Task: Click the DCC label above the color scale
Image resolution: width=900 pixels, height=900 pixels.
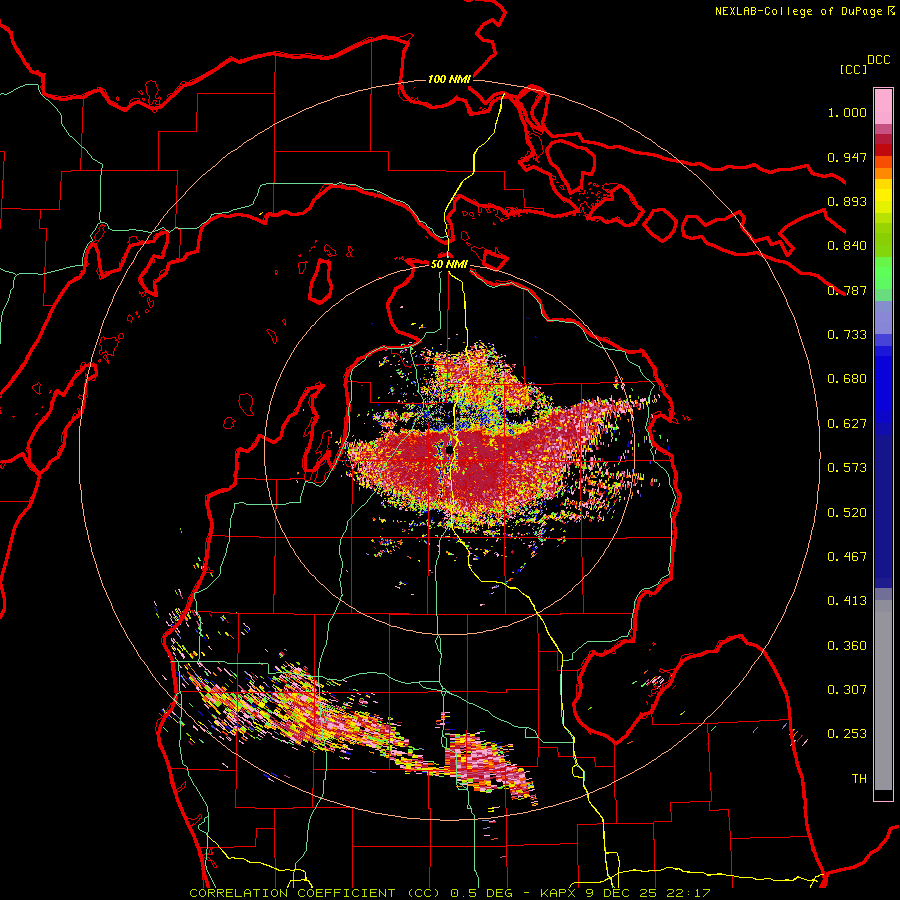Action: pos(879,60)
